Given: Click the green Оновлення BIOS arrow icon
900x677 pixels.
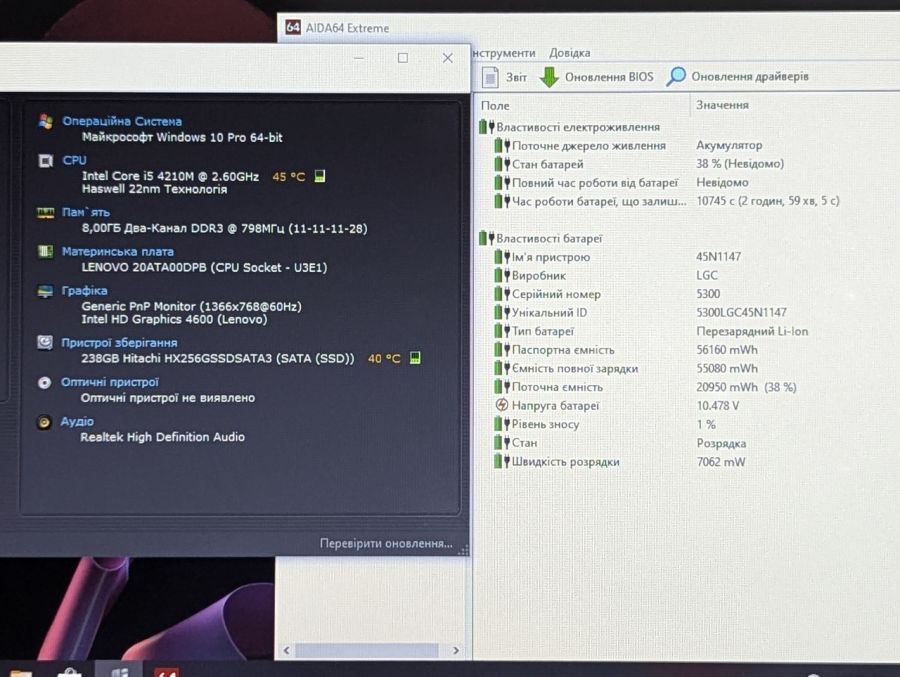Looking at the screenshot, I should click(549, 77).
